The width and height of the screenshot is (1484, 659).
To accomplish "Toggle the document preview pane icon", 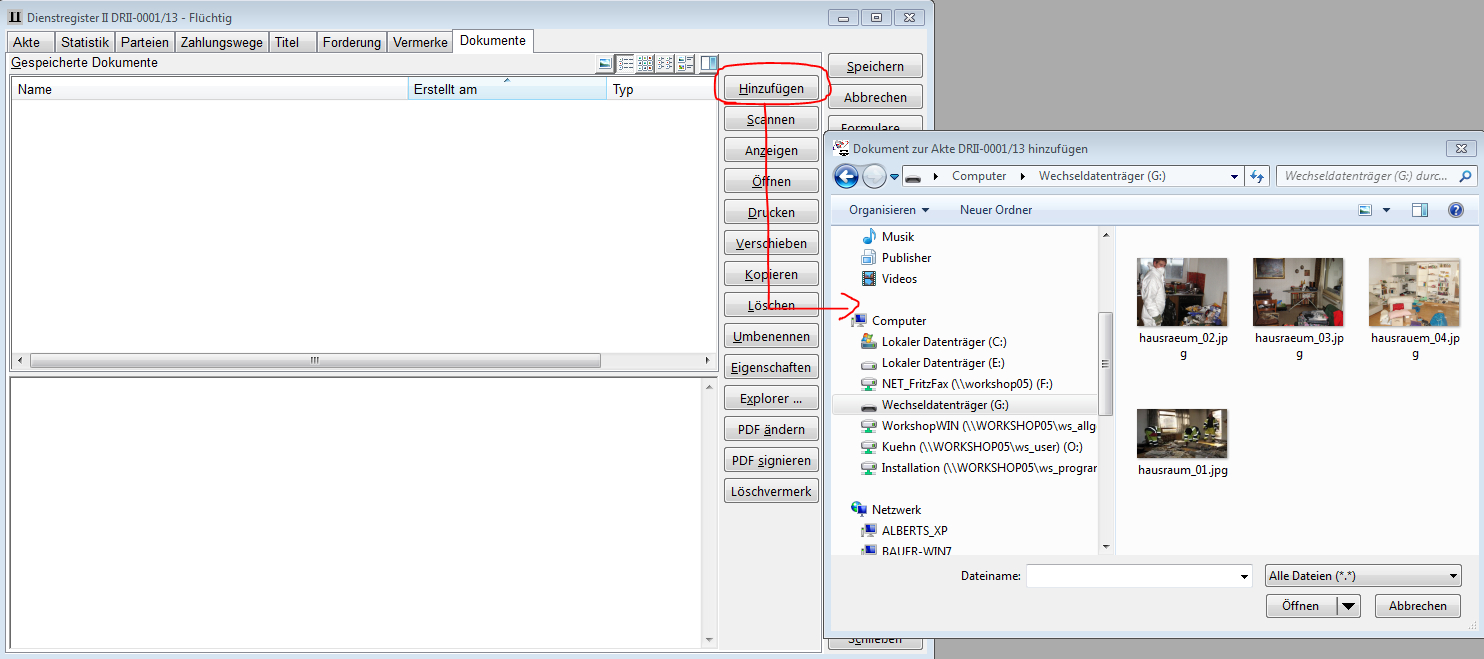I will pyautogui.click(x=709, y=64).
